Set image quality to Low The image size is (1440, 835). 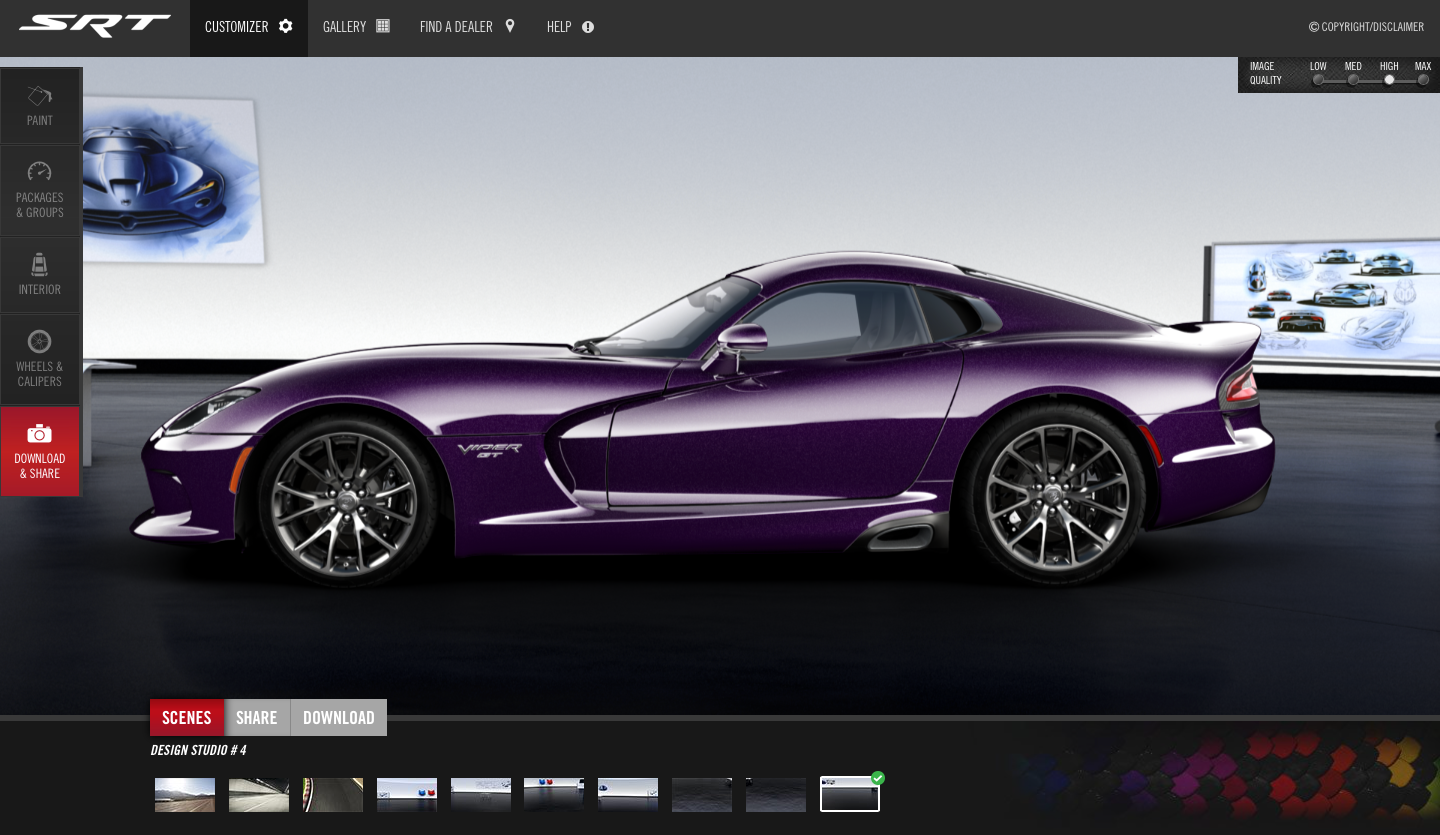[x=1318, y=80]
